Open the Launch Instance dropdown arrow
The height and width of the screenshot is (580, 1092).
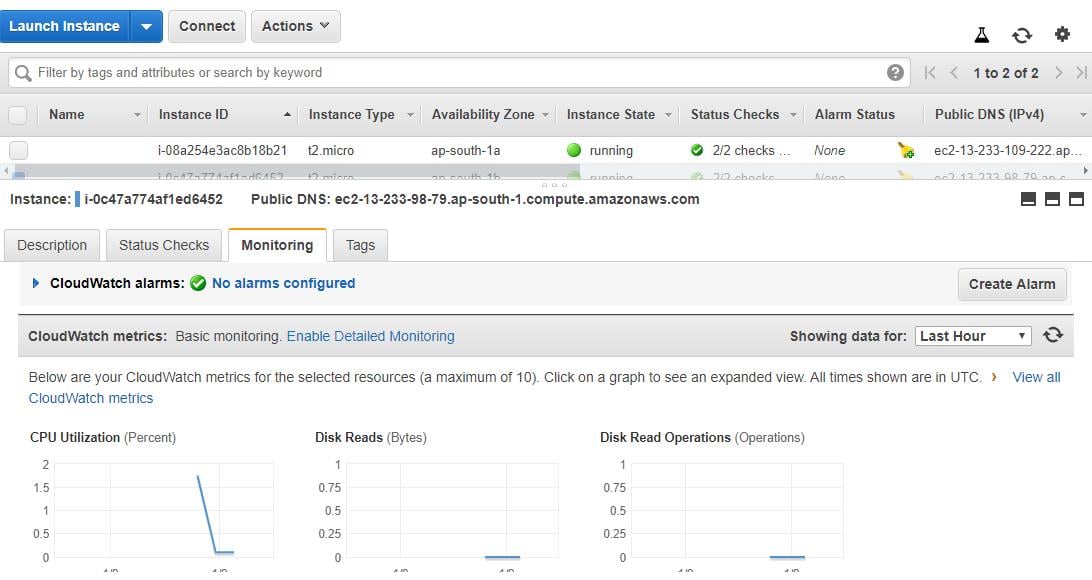pyautogui.click(x=146, y=26)
